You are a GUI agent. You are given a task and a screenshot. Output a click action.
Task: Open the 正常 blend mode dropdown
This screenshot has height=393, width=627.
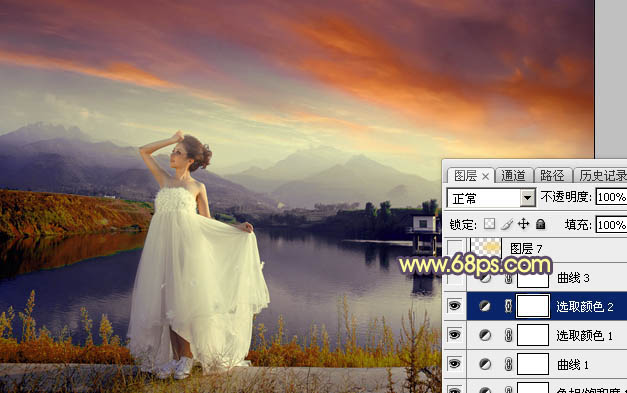(528, 197)
